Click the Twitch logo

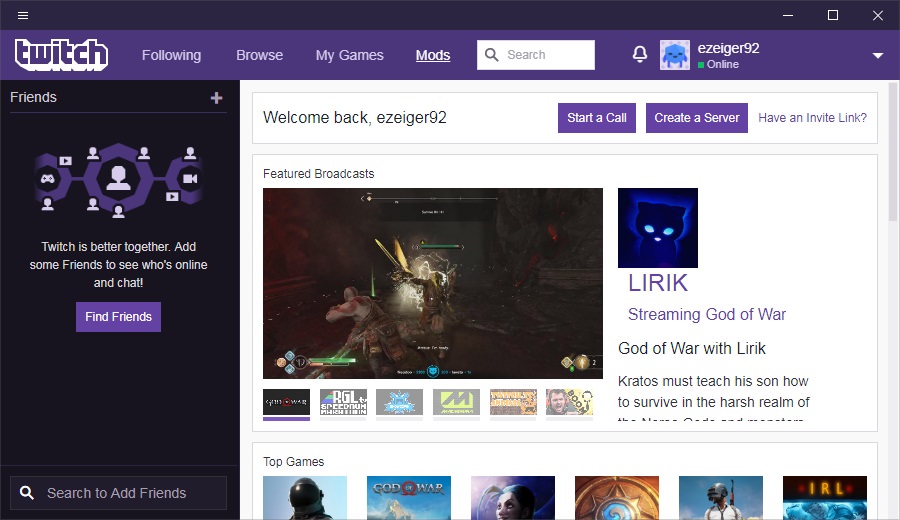point(61,55)
